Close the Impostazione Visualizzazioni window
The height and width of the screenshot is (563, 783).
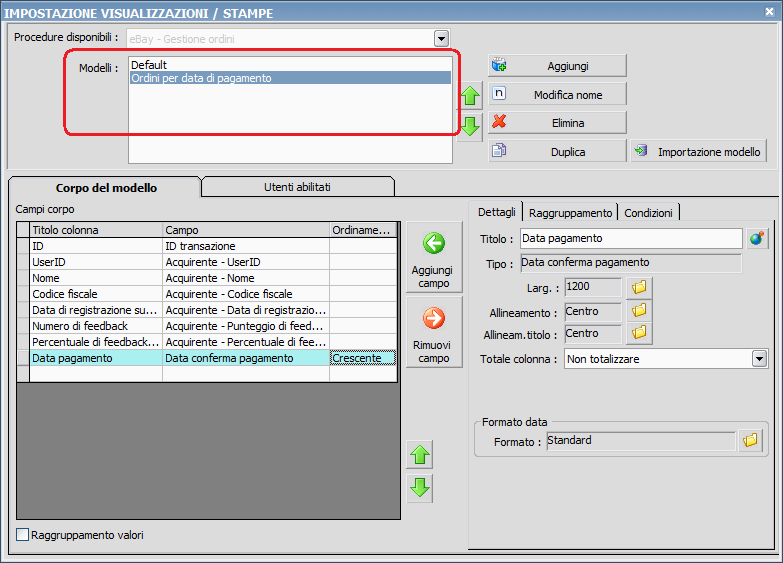pyautogui.click(x=770, y=11)
